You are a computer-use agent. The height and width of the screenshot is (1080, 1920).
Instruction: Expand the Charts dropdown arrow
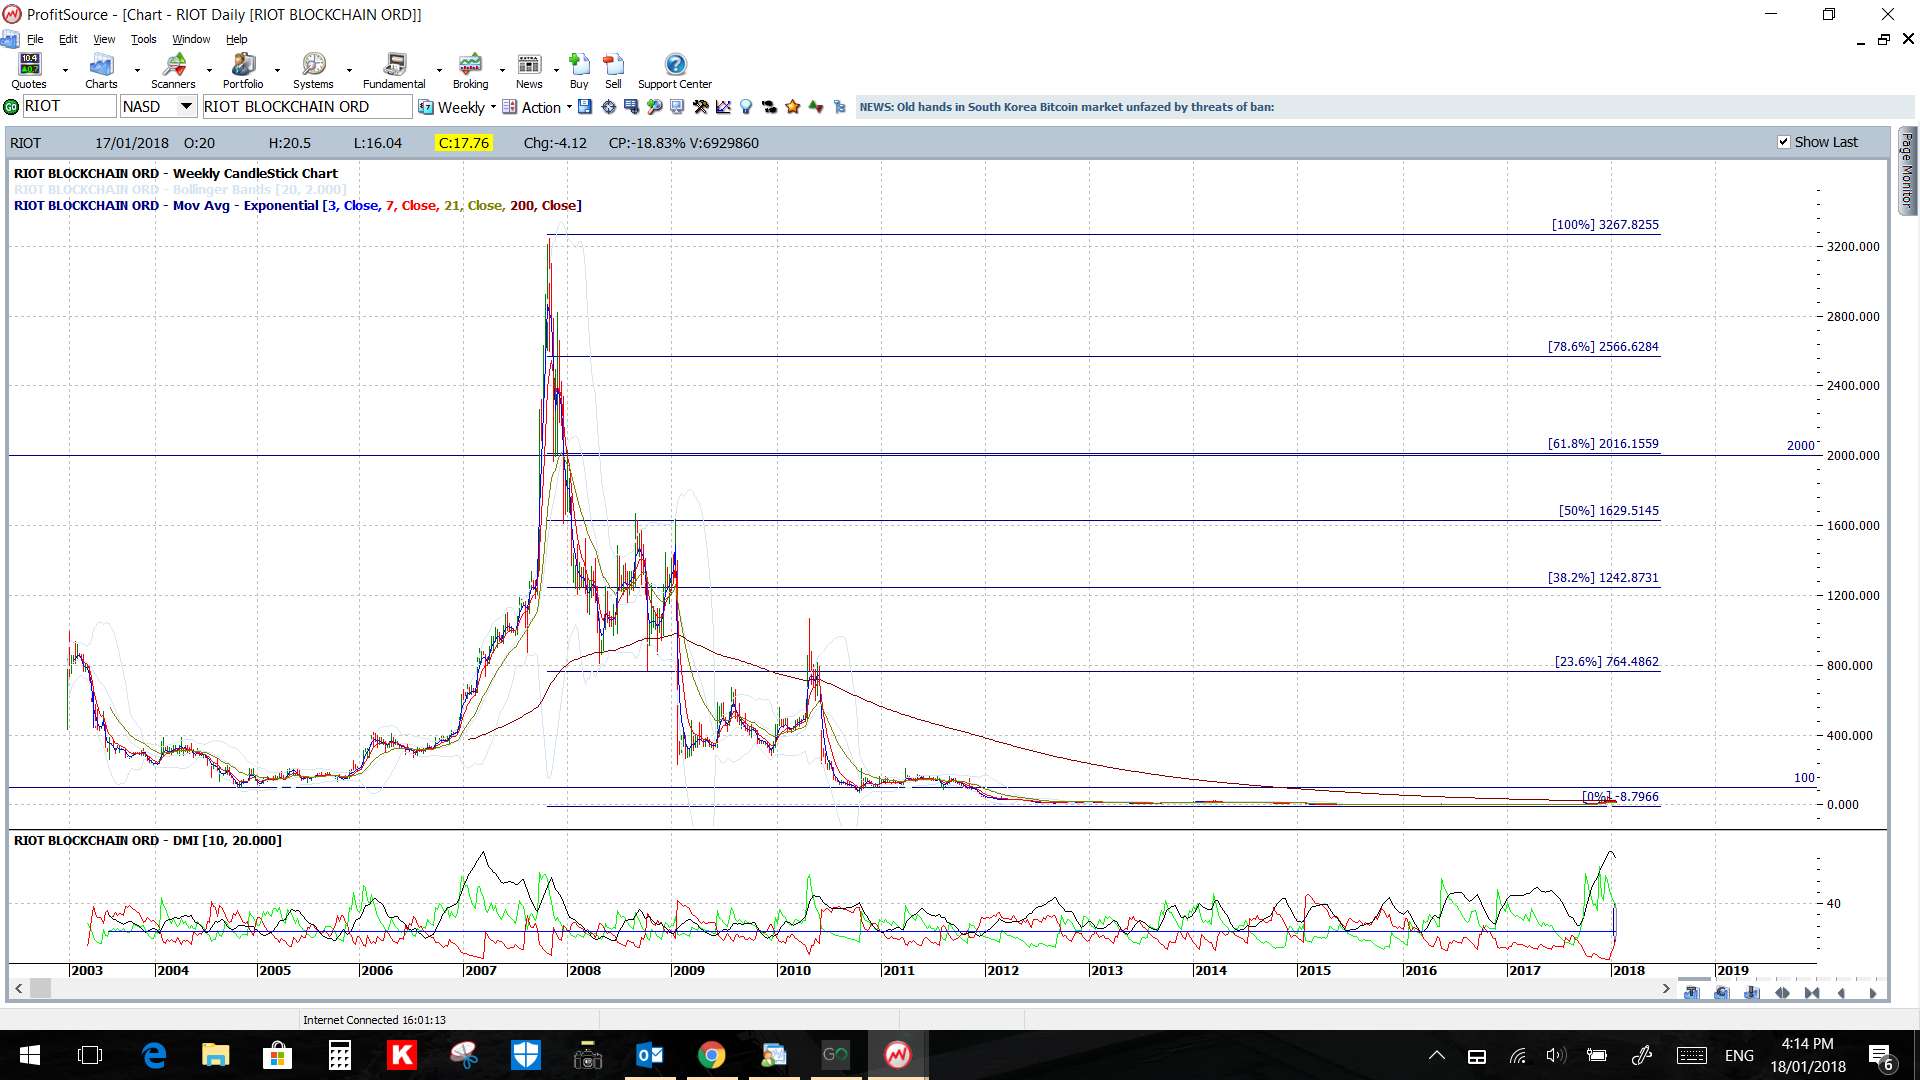(137, 71)
